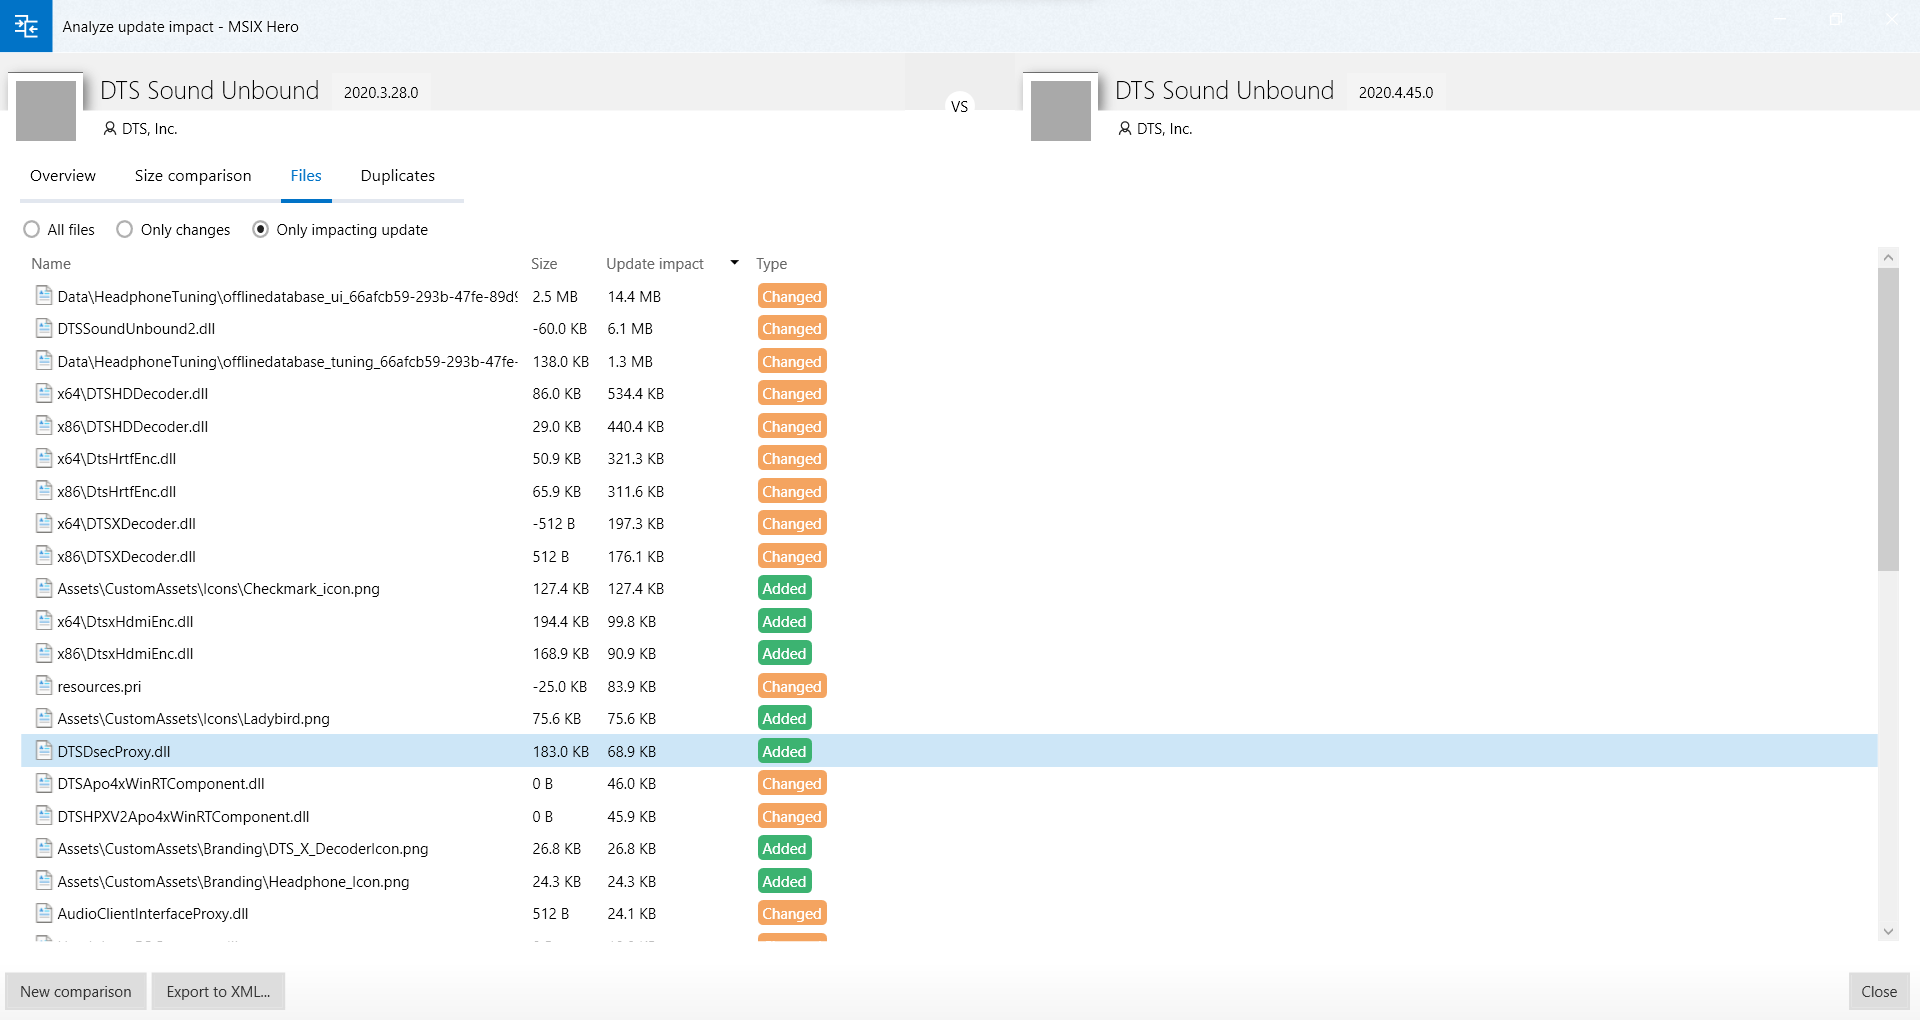Open the Overview tab
Viewport: 1920px width, 1020px height.
click(x=63, y=176)
